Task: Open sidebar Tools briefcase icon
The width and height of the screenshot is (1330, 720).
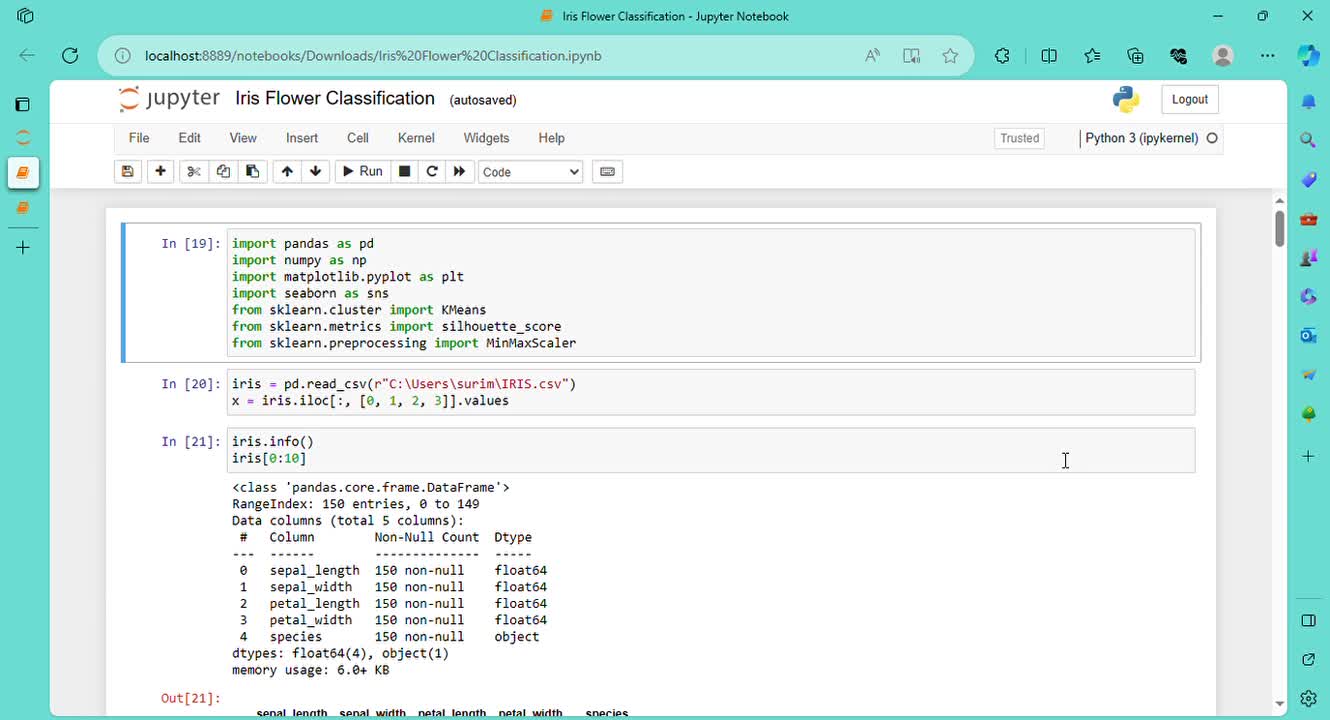Action: (1308, 219)
